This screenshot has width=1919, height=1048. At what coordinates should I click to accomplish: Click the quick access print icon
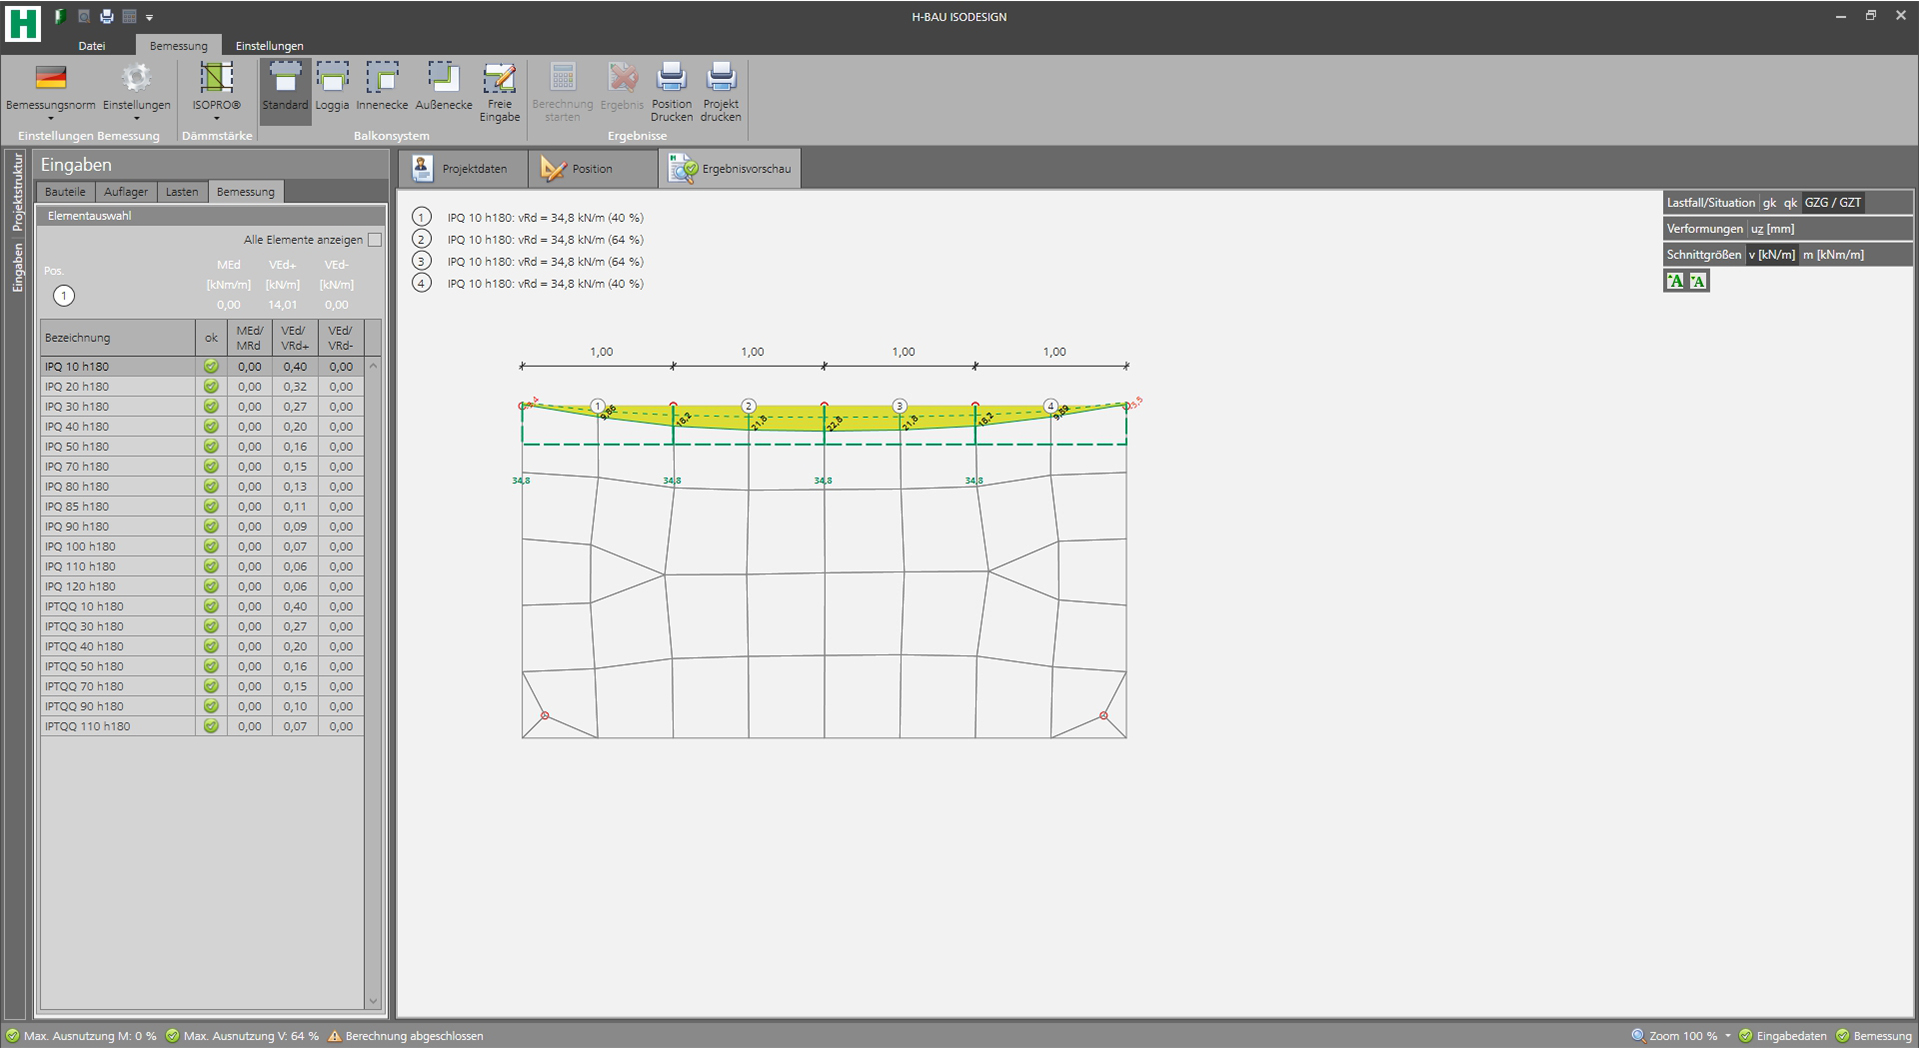(107, 17)
